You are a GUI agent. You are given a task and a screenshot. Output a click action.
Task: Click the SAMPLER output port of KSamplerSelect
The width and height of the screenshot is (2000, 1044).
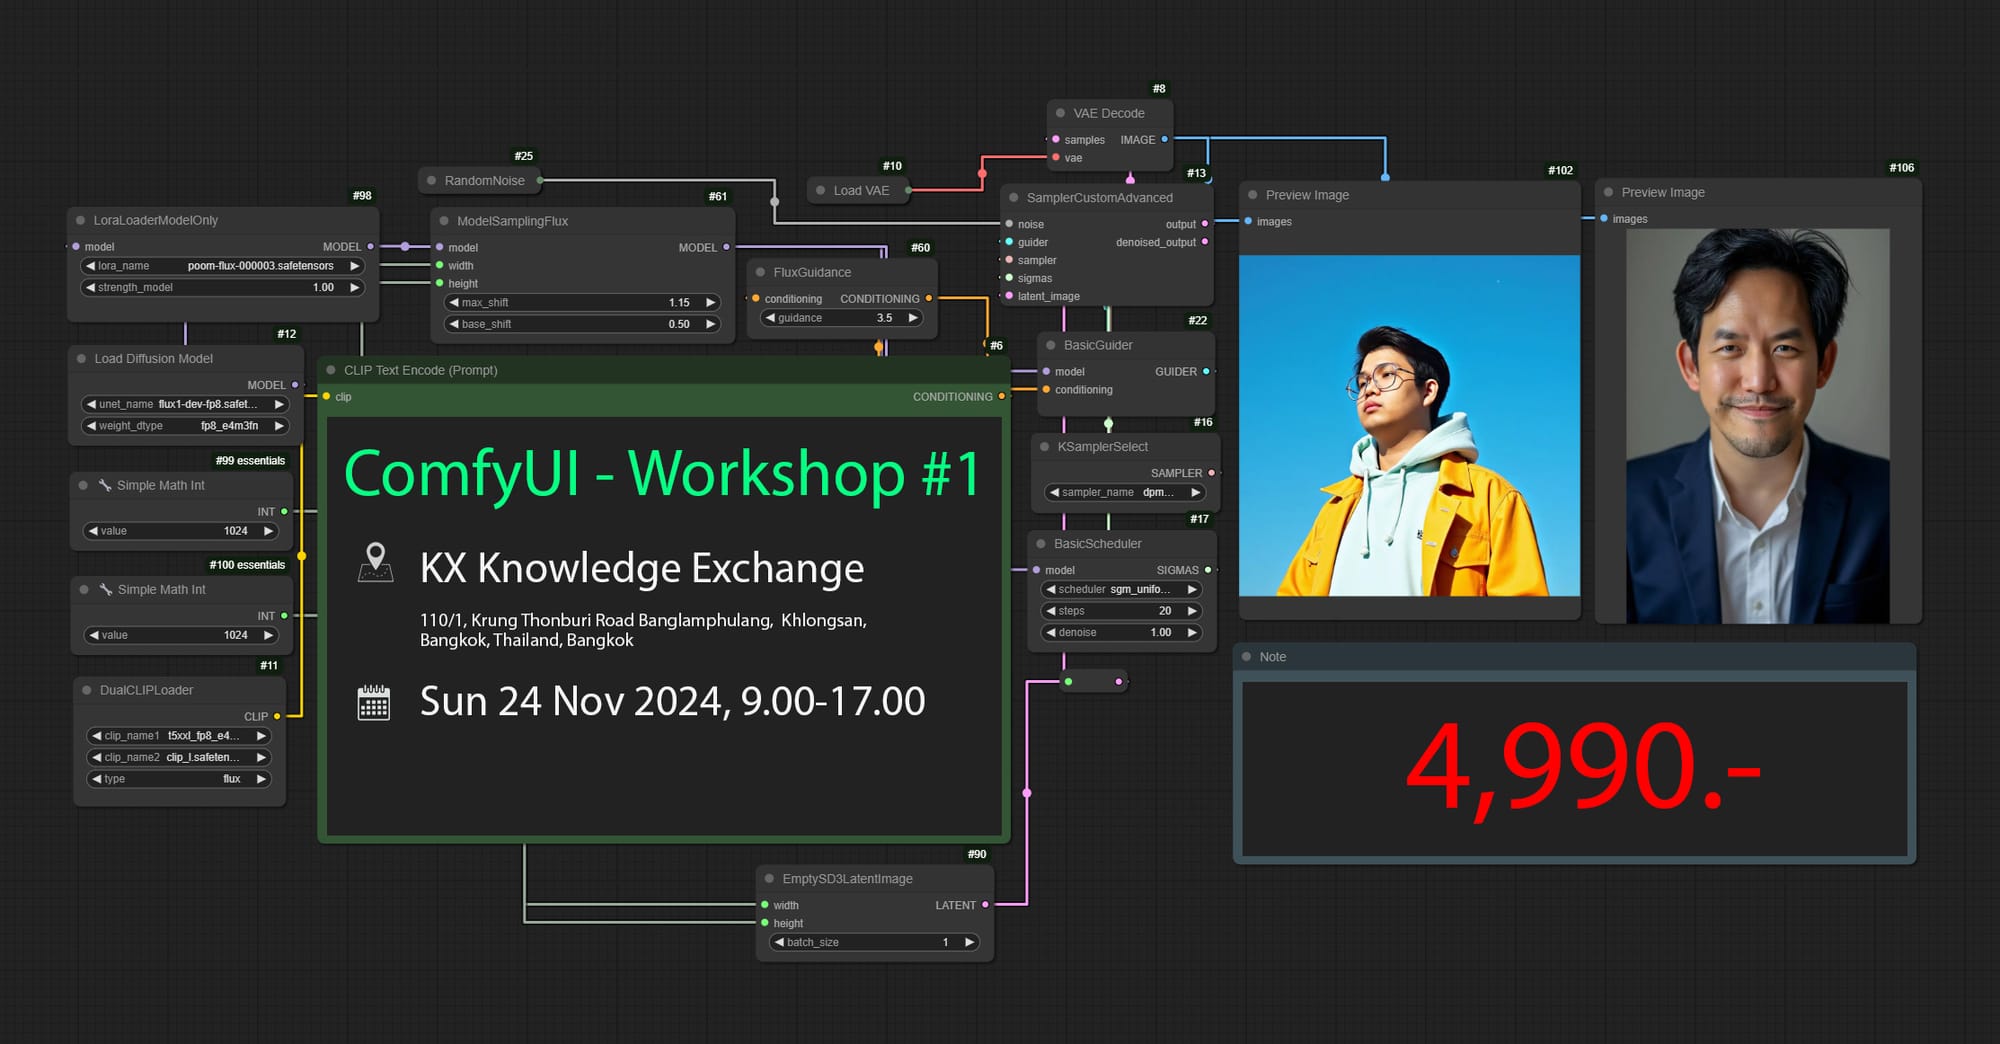[1212, 473]
